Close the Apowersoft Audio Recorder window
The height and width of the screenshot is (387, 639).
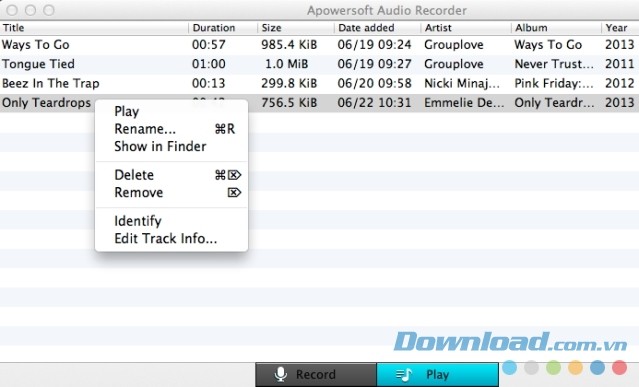click(x=12, y=10)
